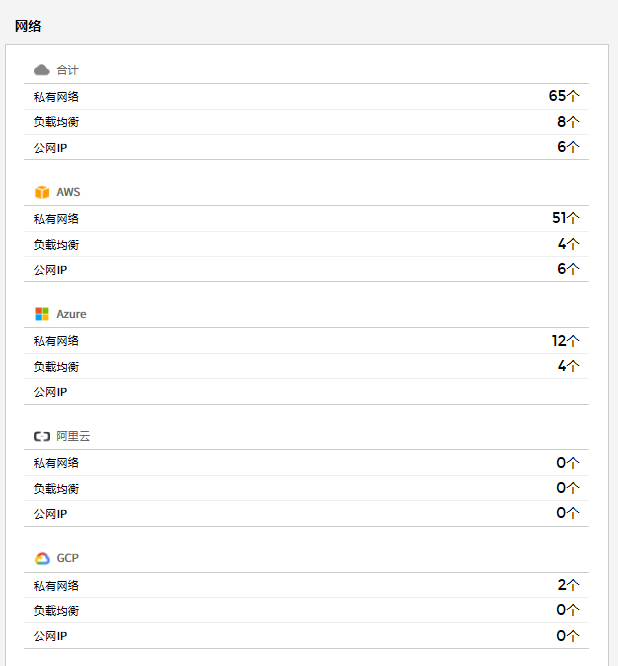Click the Azure Microsoft logo icon

42,314
